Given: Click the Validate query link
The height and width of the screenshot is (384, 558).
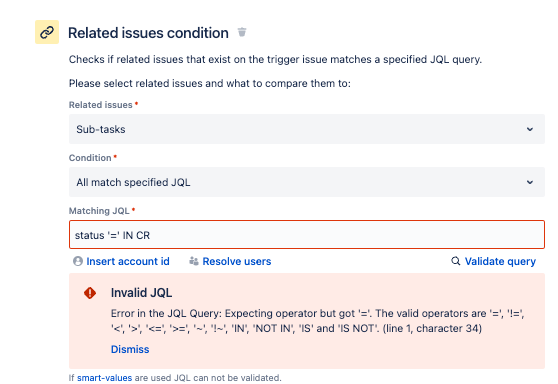Looking at the screenshot, I should click(x=500, y=261).
